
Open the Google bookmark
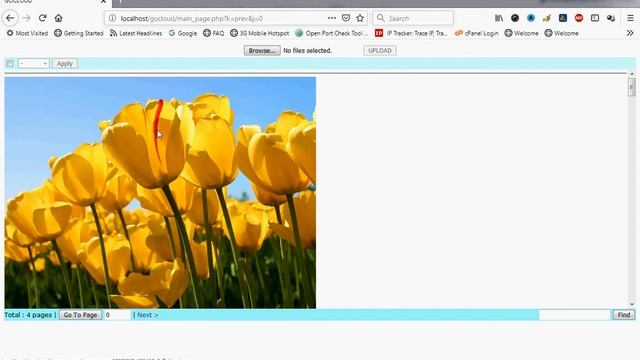183,33
